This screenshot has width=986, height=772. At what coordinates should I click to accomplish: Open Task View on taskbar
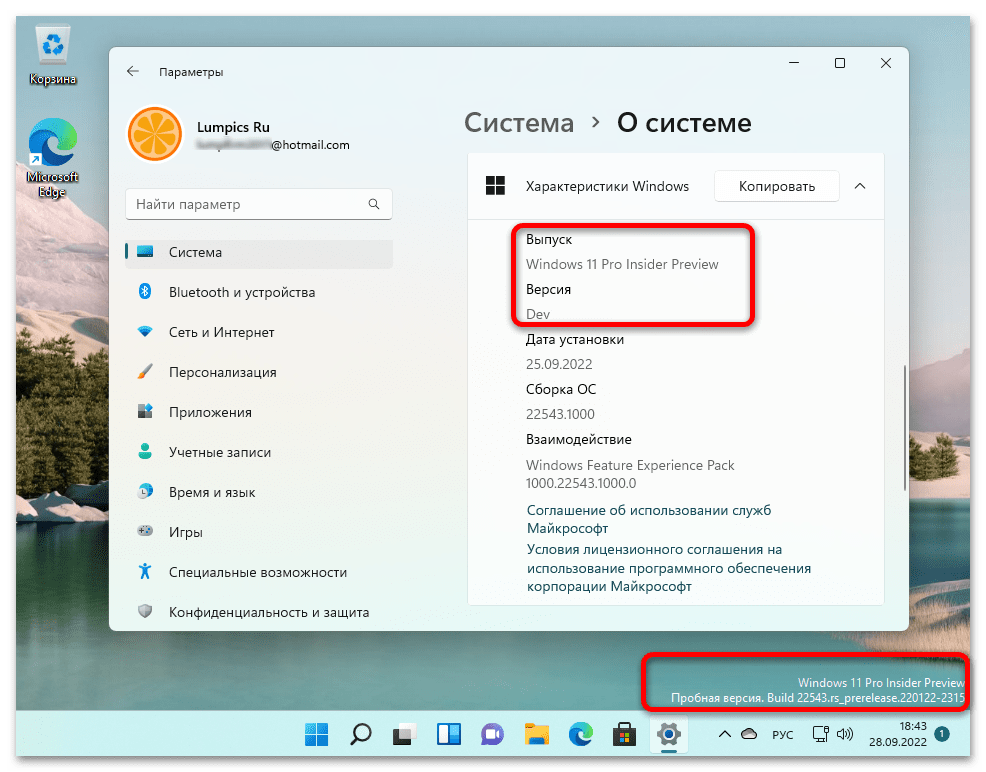(404, 734)
